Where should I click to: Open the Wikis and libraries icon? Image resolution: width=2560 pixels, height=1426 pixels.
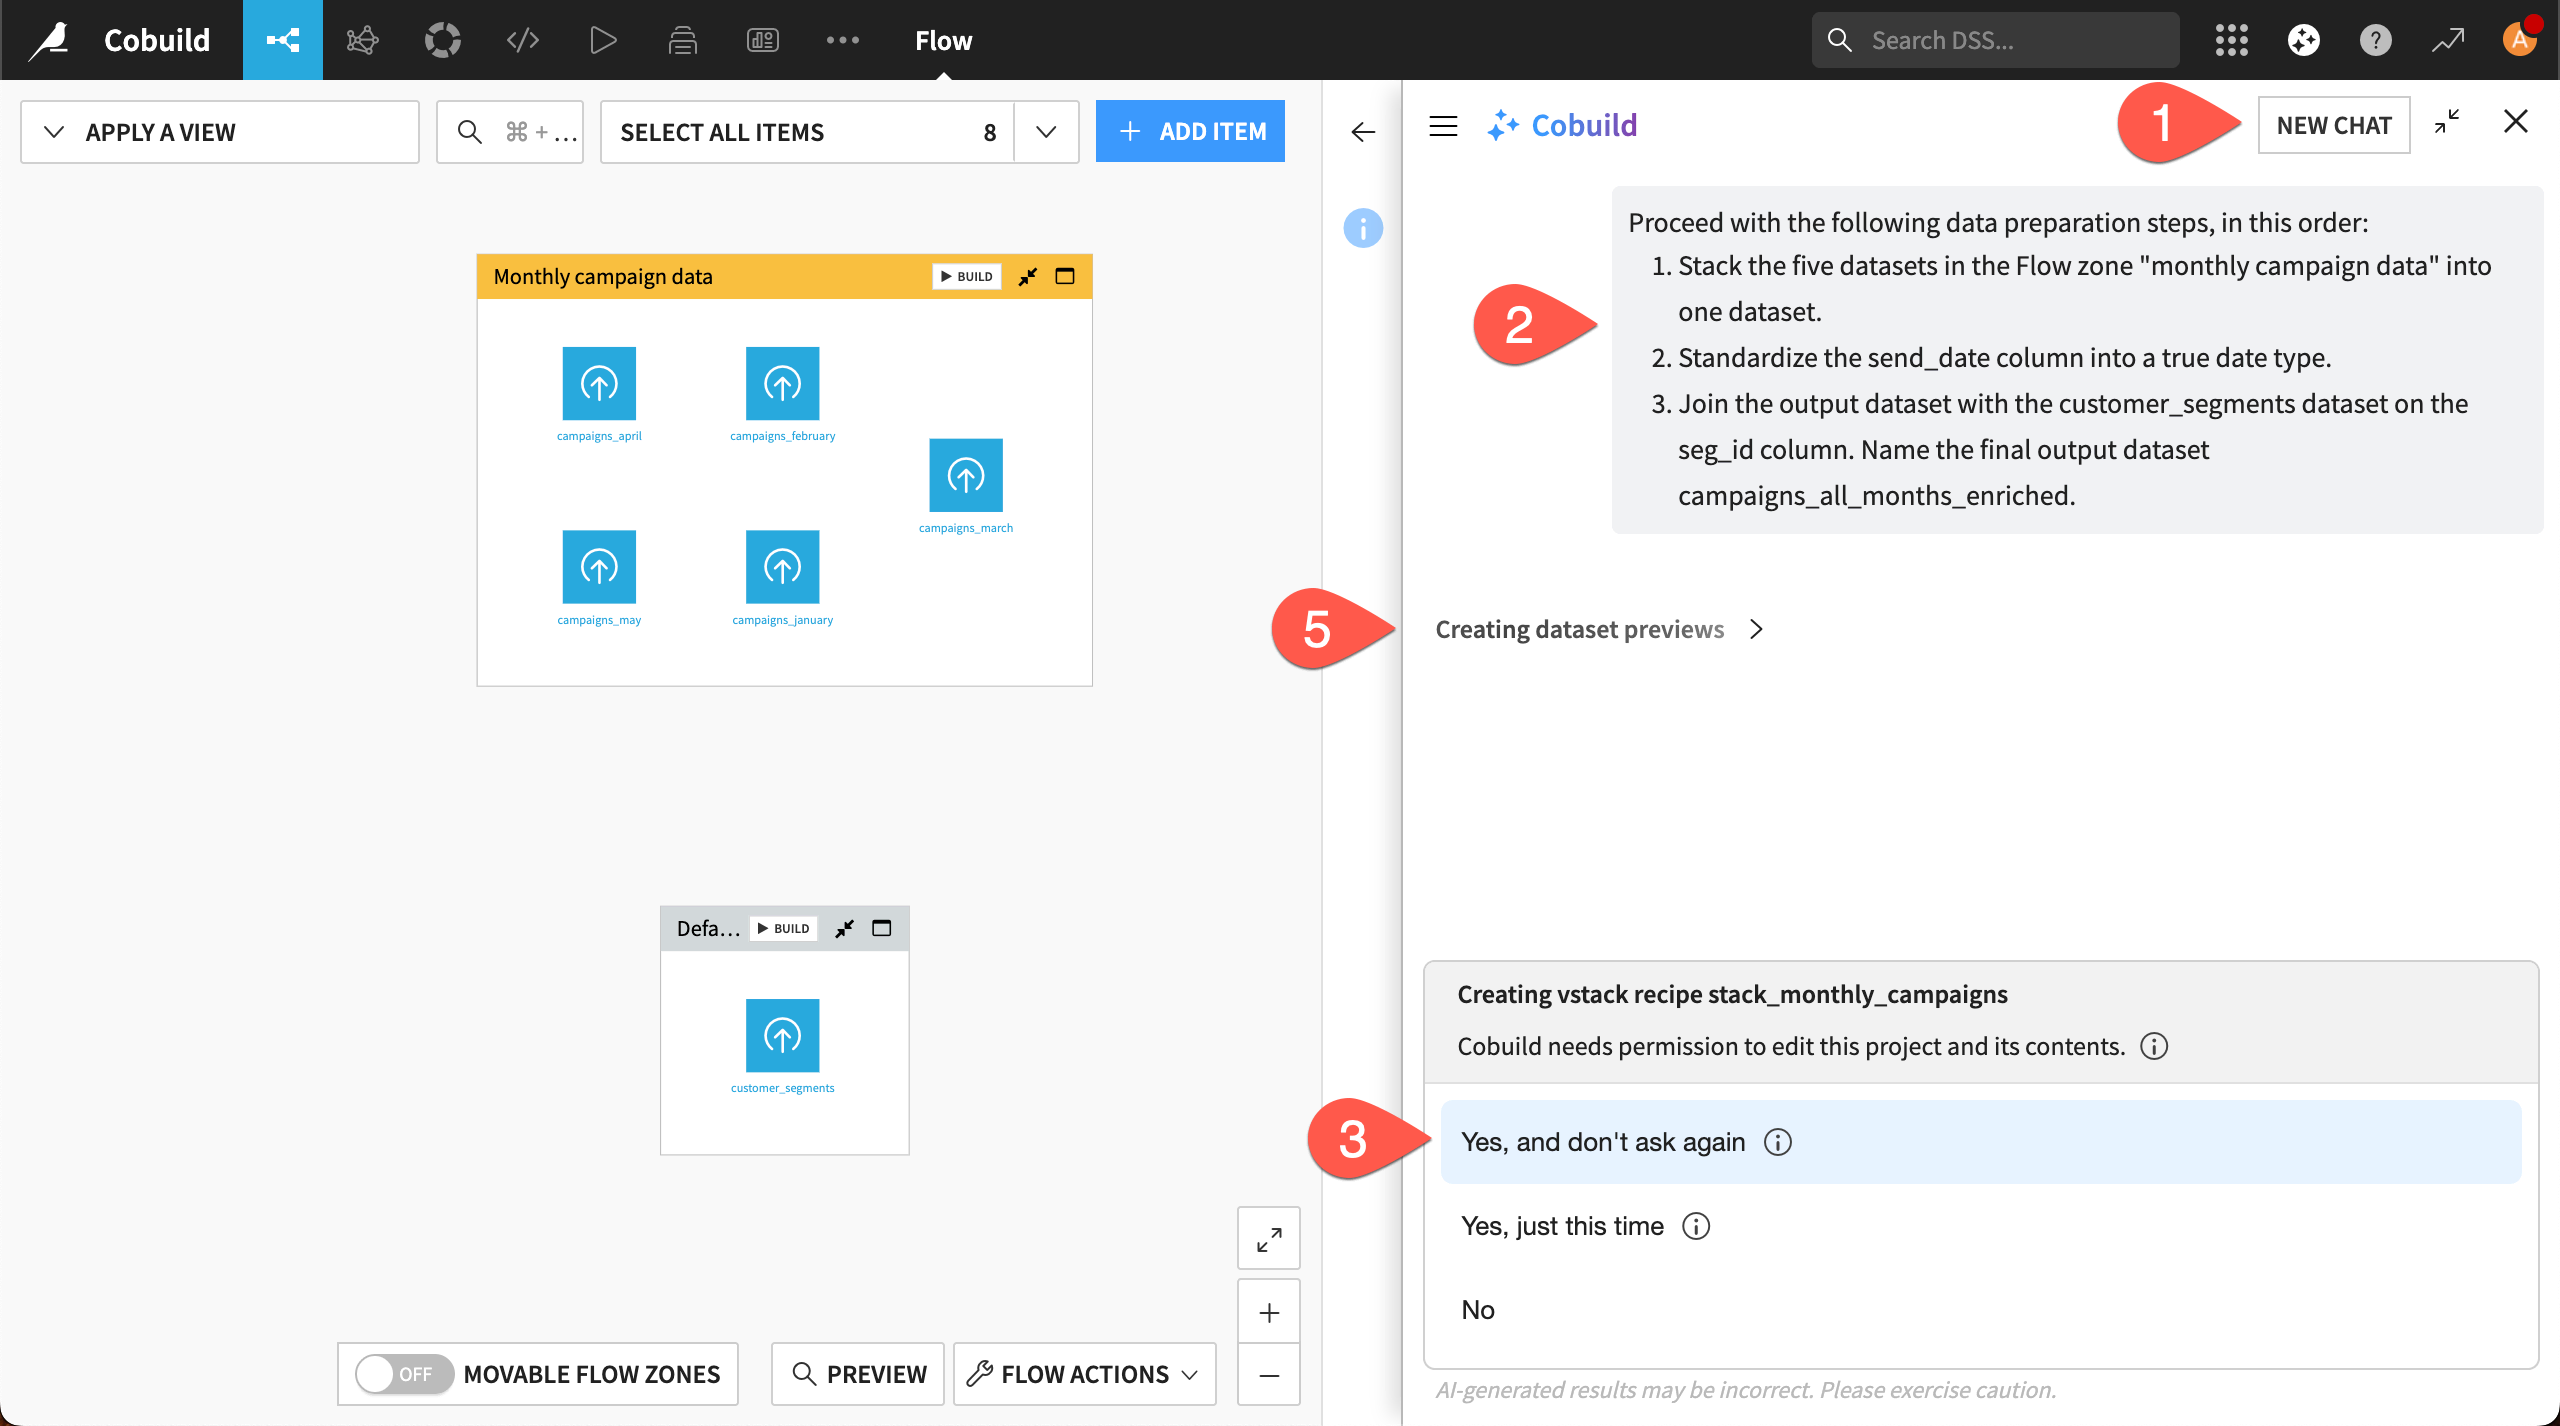click(x=682, y=40)
